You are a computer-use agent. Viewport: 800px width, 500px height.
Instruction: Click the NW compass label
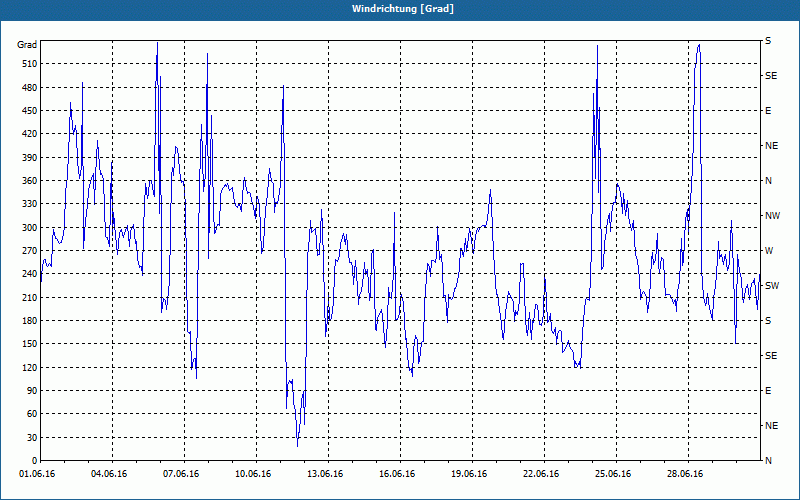point(773,216)
